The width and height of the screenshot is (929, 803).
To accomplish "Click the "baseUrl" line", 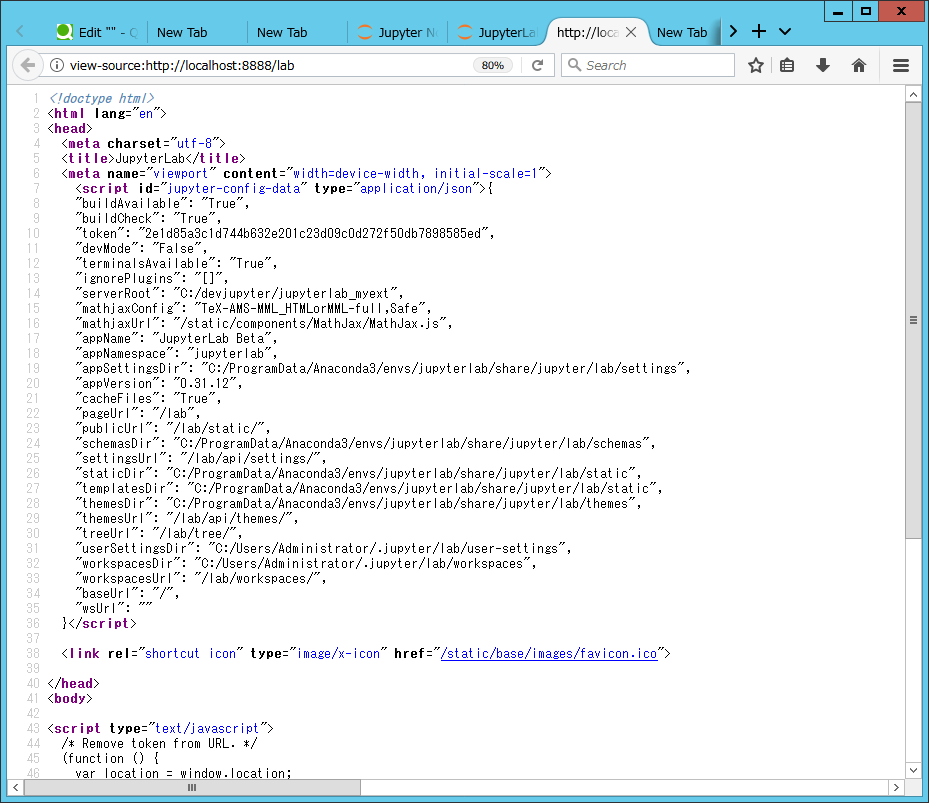I will (x=127, y=593).
